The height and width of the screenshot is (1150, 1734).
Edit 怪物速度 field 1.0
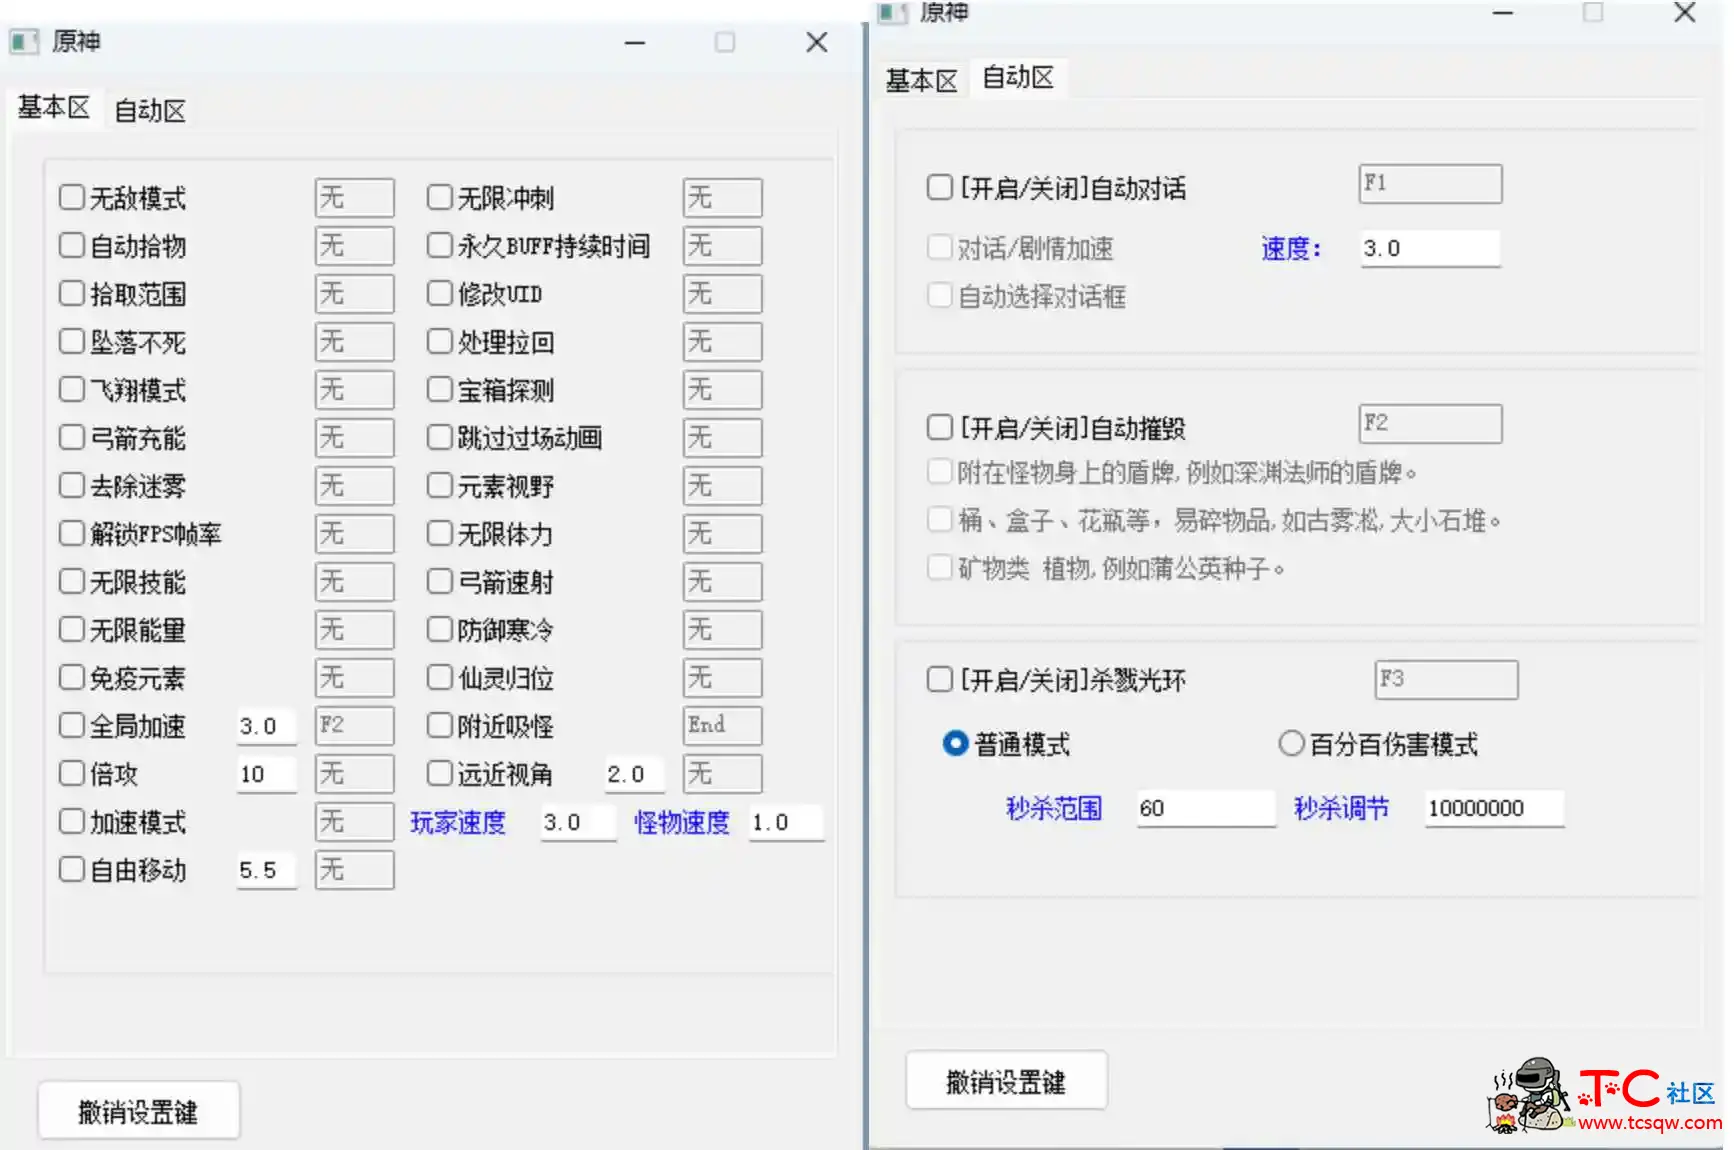click(787, 822)
